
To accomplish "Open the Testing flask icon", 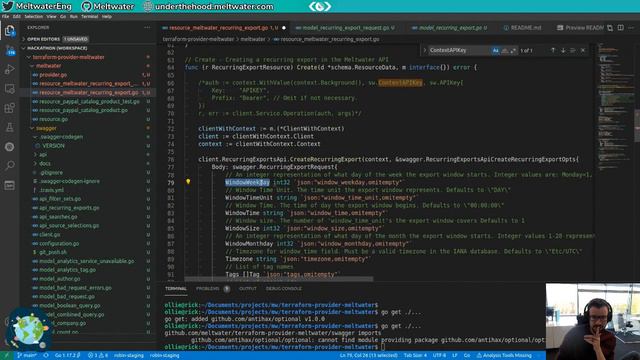I will click(9, 127).
